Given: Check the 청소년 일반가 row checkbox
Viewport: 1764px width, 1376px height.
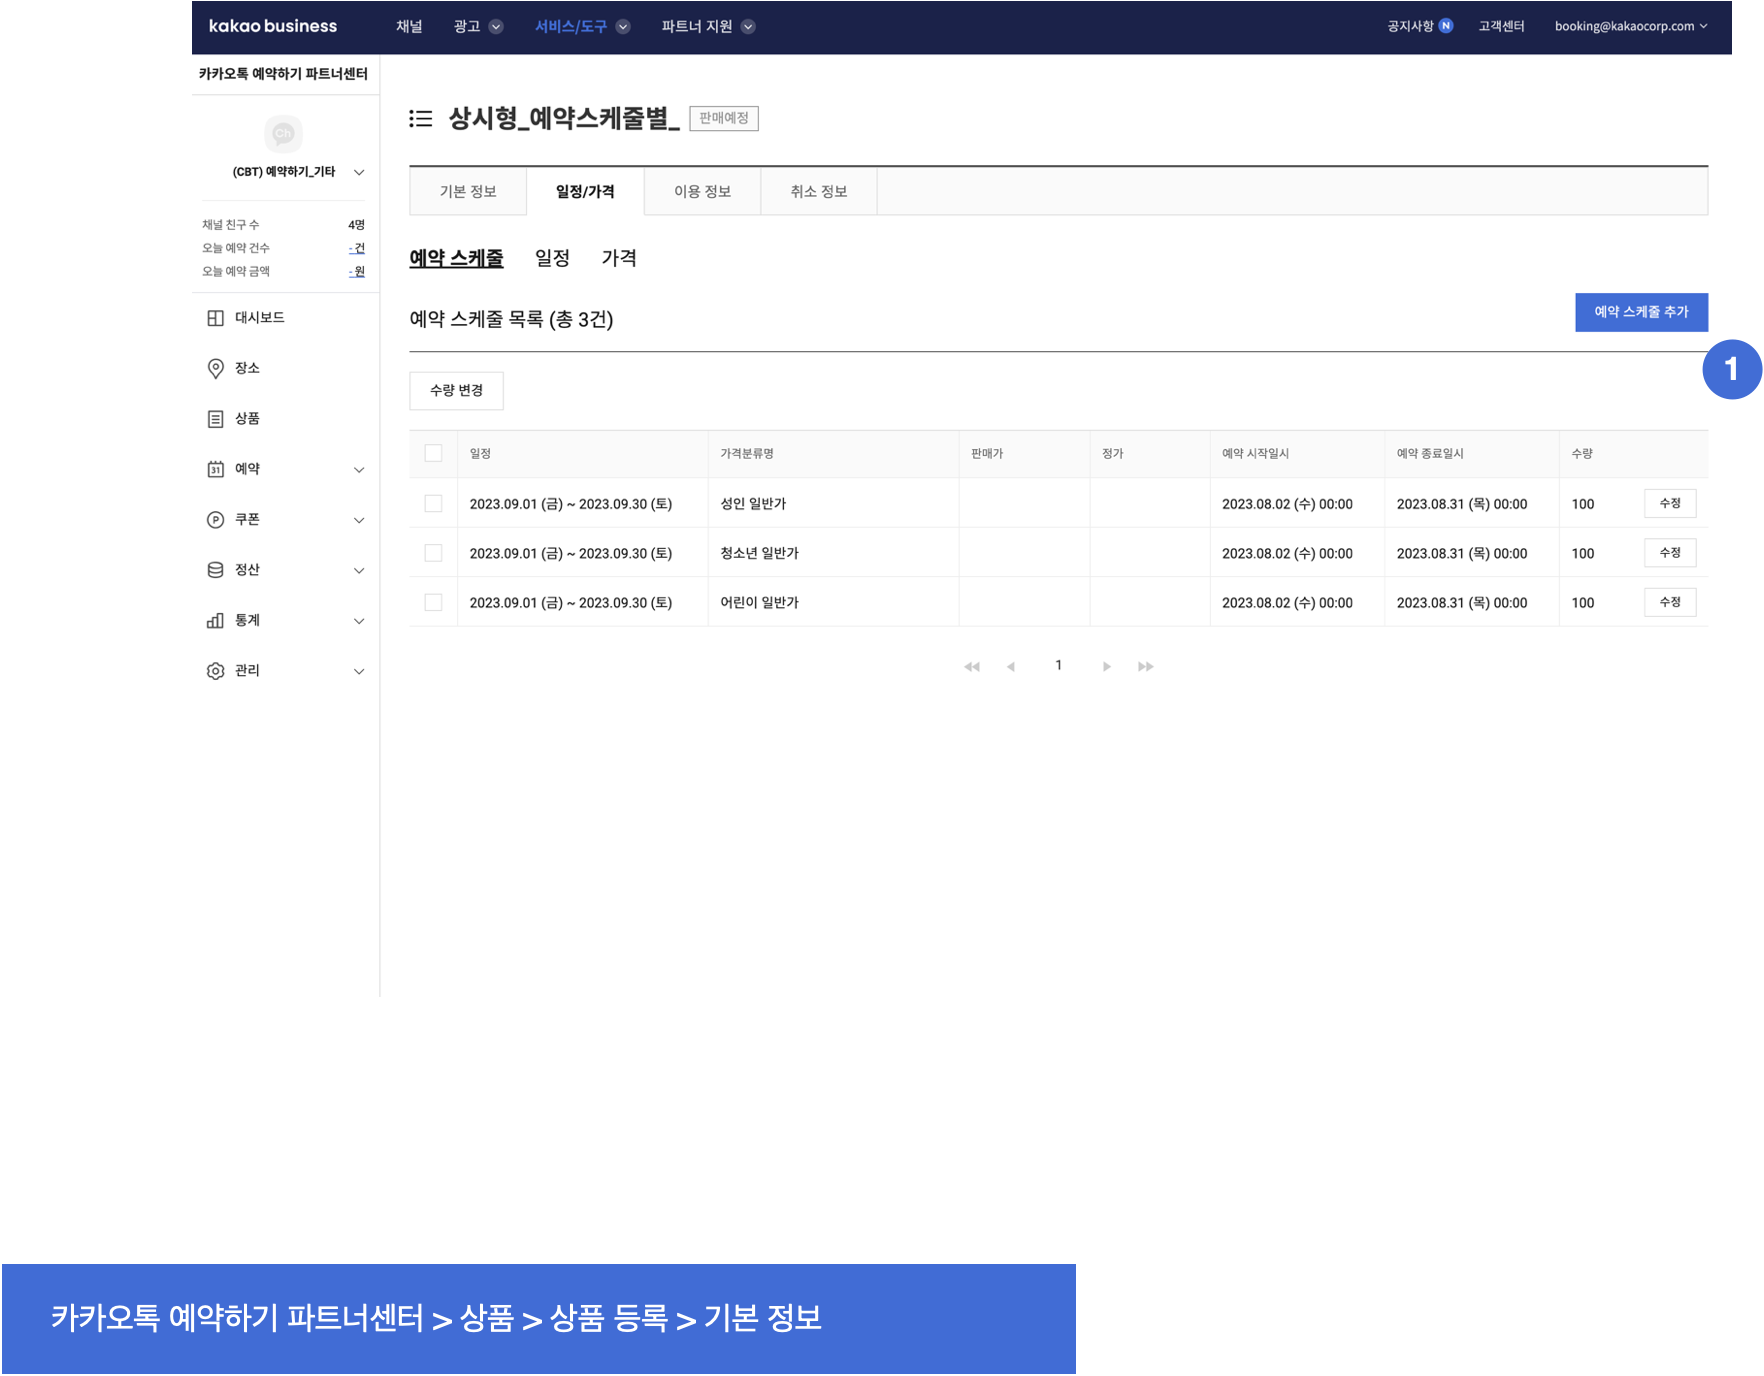Looking at the screenshot, I should pyautogui.click(x=433, y=553).
